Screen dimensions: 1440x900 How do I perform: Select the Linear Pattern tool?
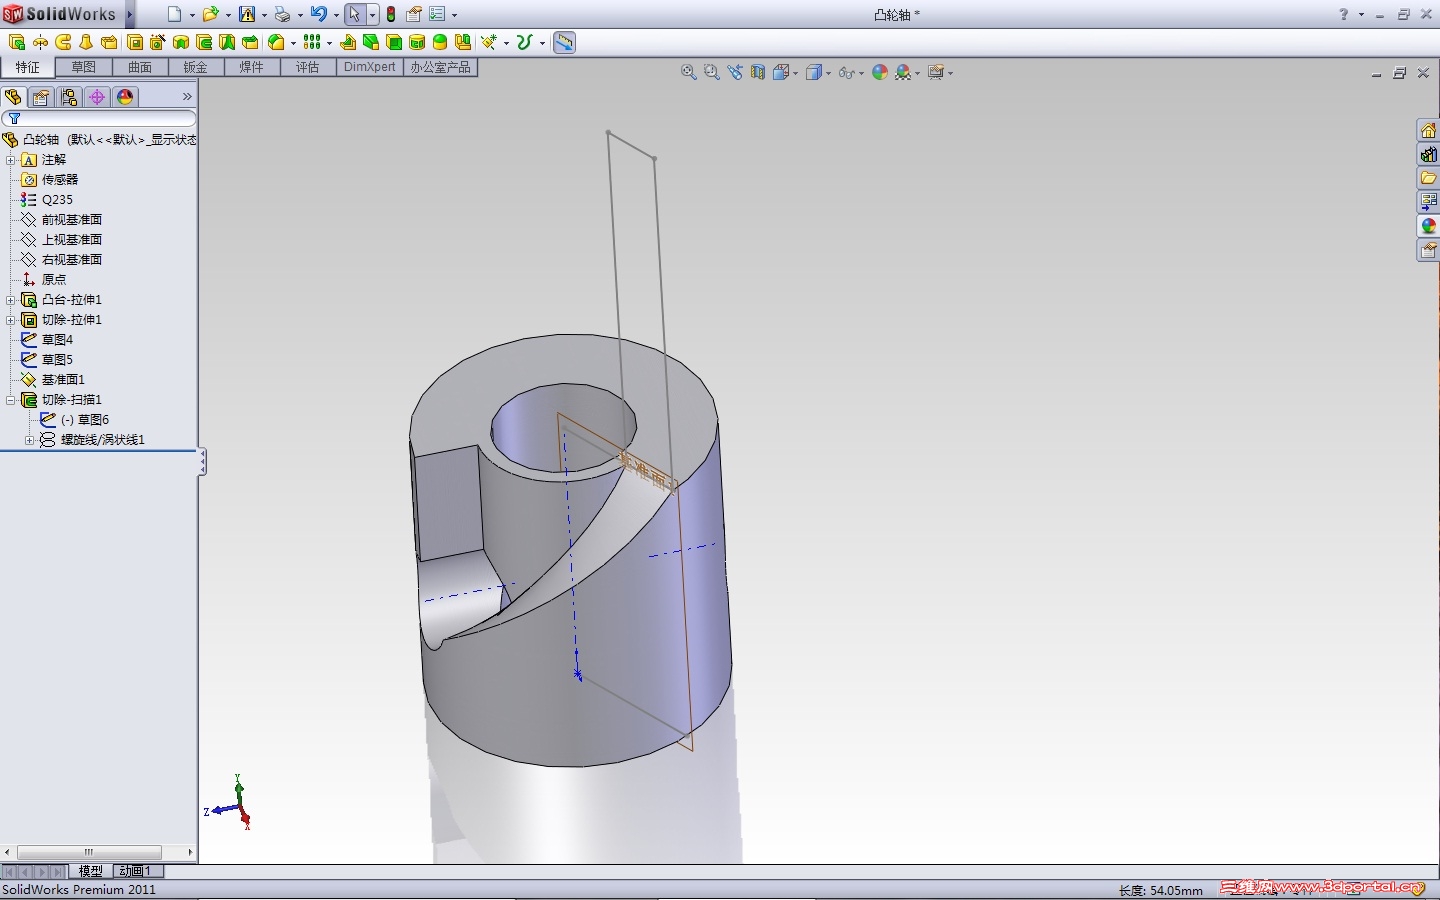tap(312, 42)
